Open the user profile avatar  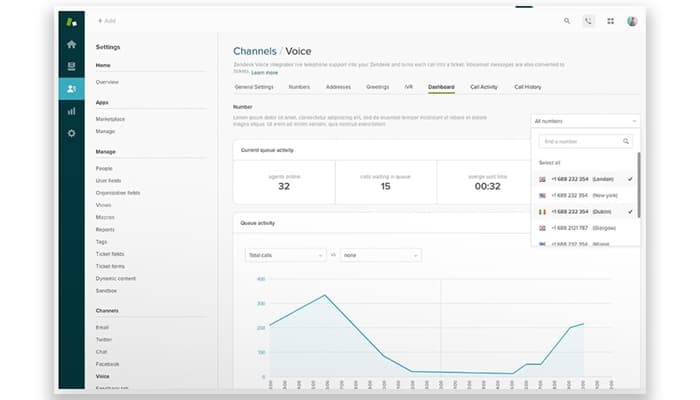click(x=632, y=20)
